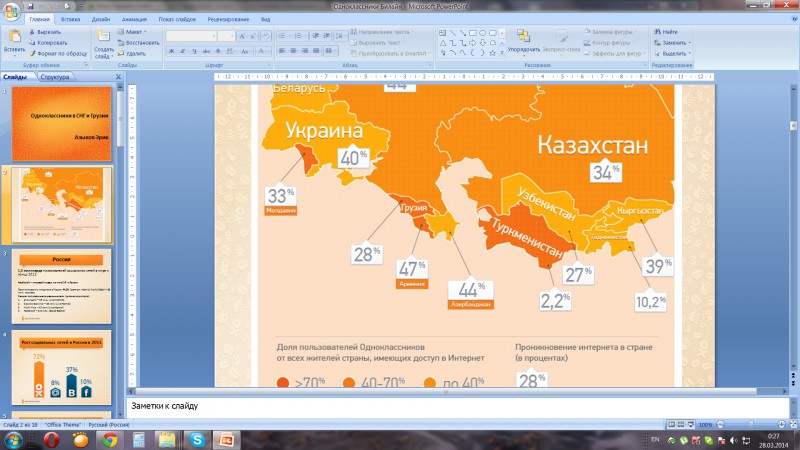Reset slide layout with Восстановить
The image size is (800, 450).
click(x=138, y=42)
